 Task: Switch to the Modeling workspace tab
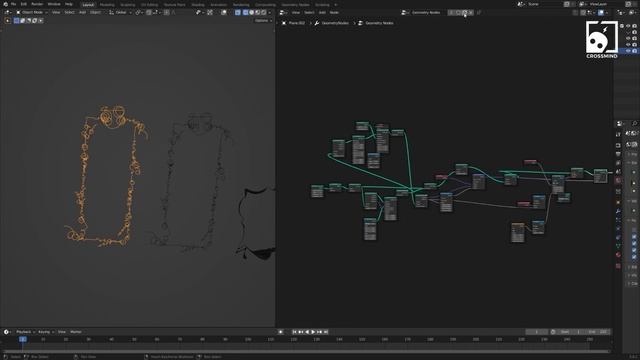point(107,4)
